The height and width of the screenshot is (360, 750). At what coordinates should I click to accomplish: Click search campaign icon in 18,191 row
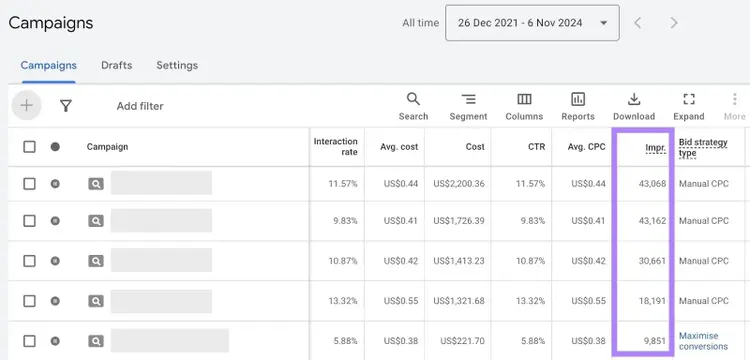coord(96,301)
